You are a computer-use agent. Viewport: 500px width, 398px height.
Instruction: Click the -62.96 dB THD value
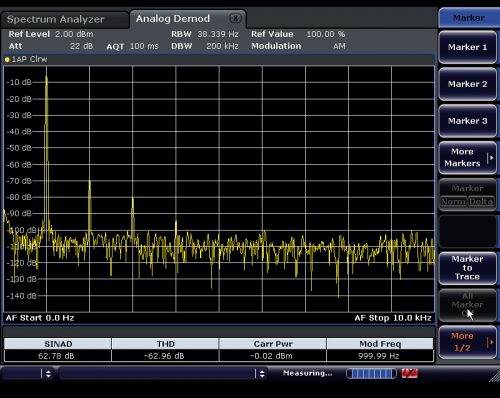point(164,356)
